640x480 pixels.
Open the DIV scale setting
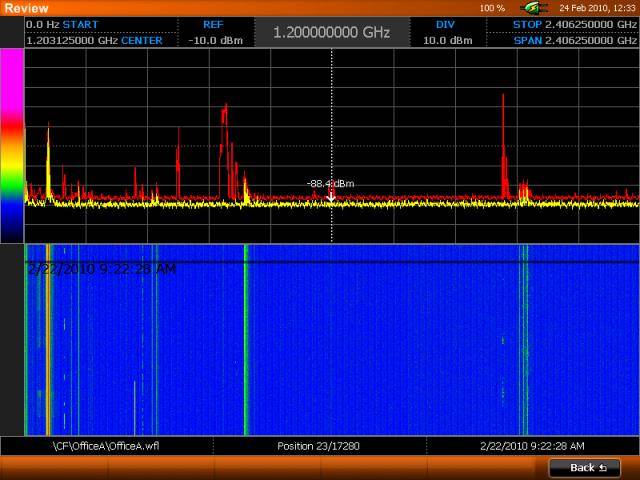(x=447, y=32)
